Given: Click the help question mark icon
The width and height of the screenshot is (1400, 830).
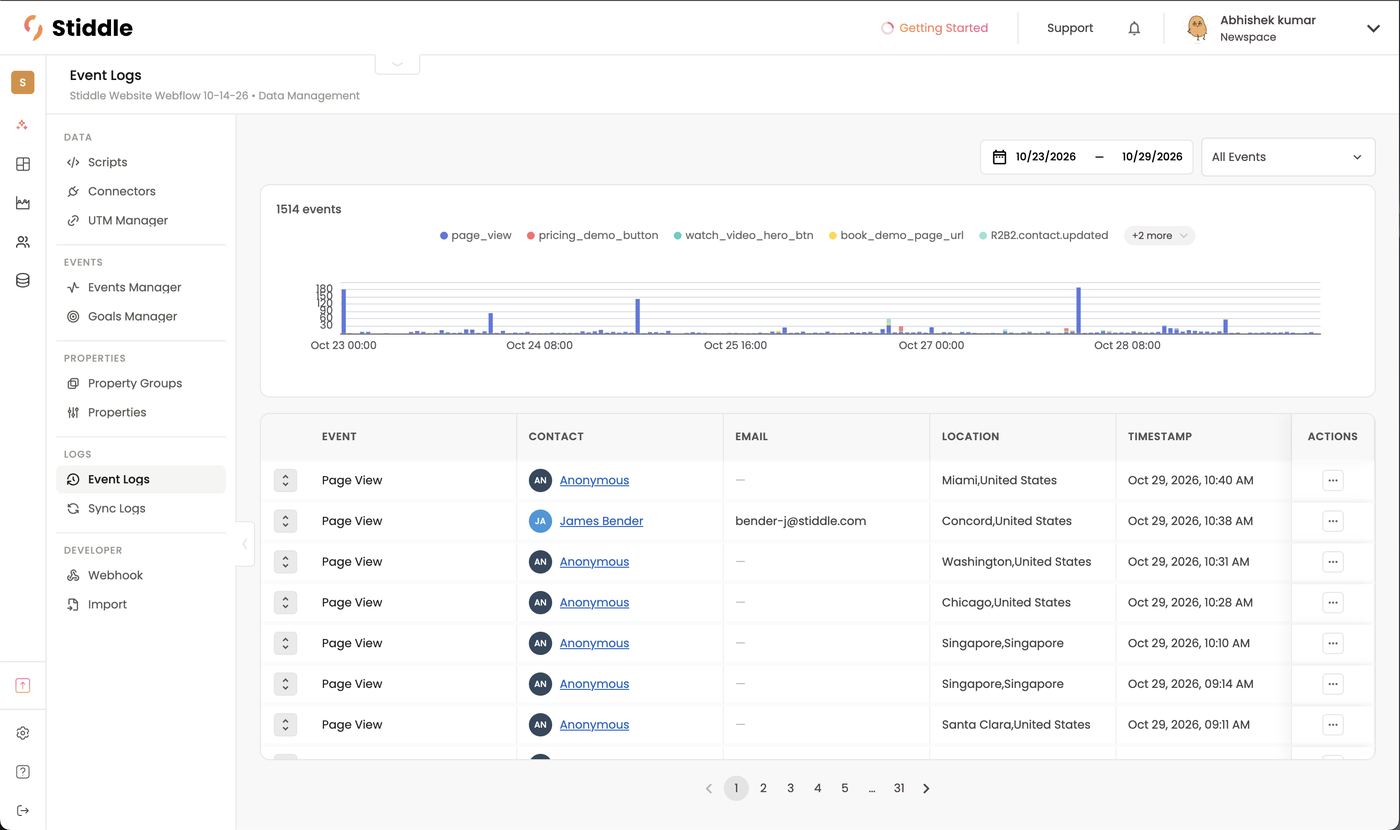Looking at the screenshot, I should coord(23,771).
